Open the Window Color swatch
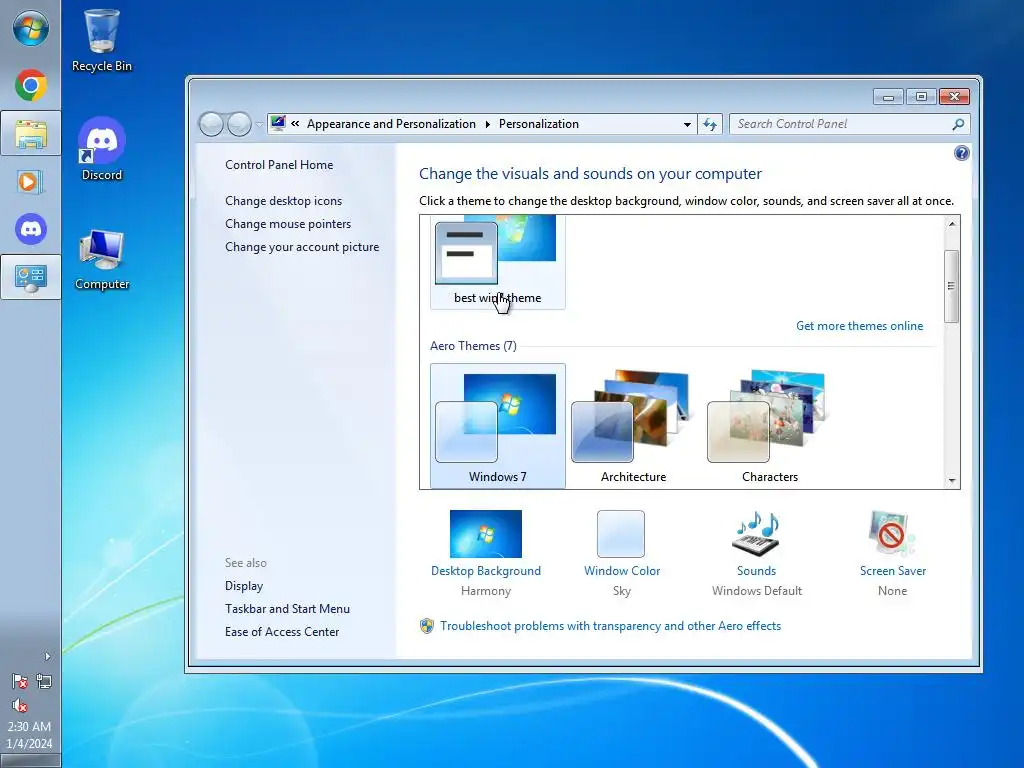1024x768 pixels. [x=621, y=534]
